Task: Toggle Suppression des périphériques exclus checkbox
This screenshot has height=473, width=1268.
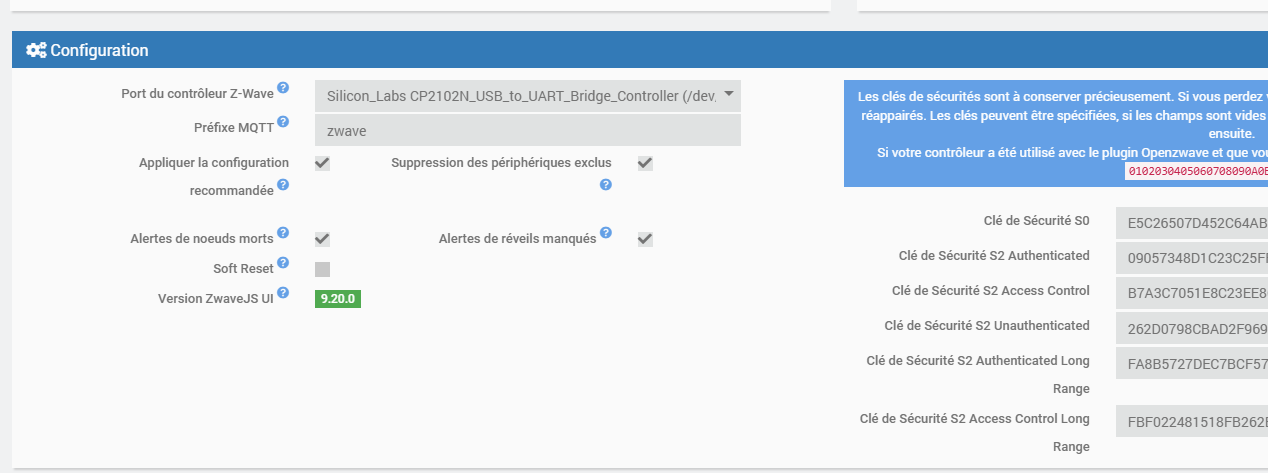Action: coord(645,163)
